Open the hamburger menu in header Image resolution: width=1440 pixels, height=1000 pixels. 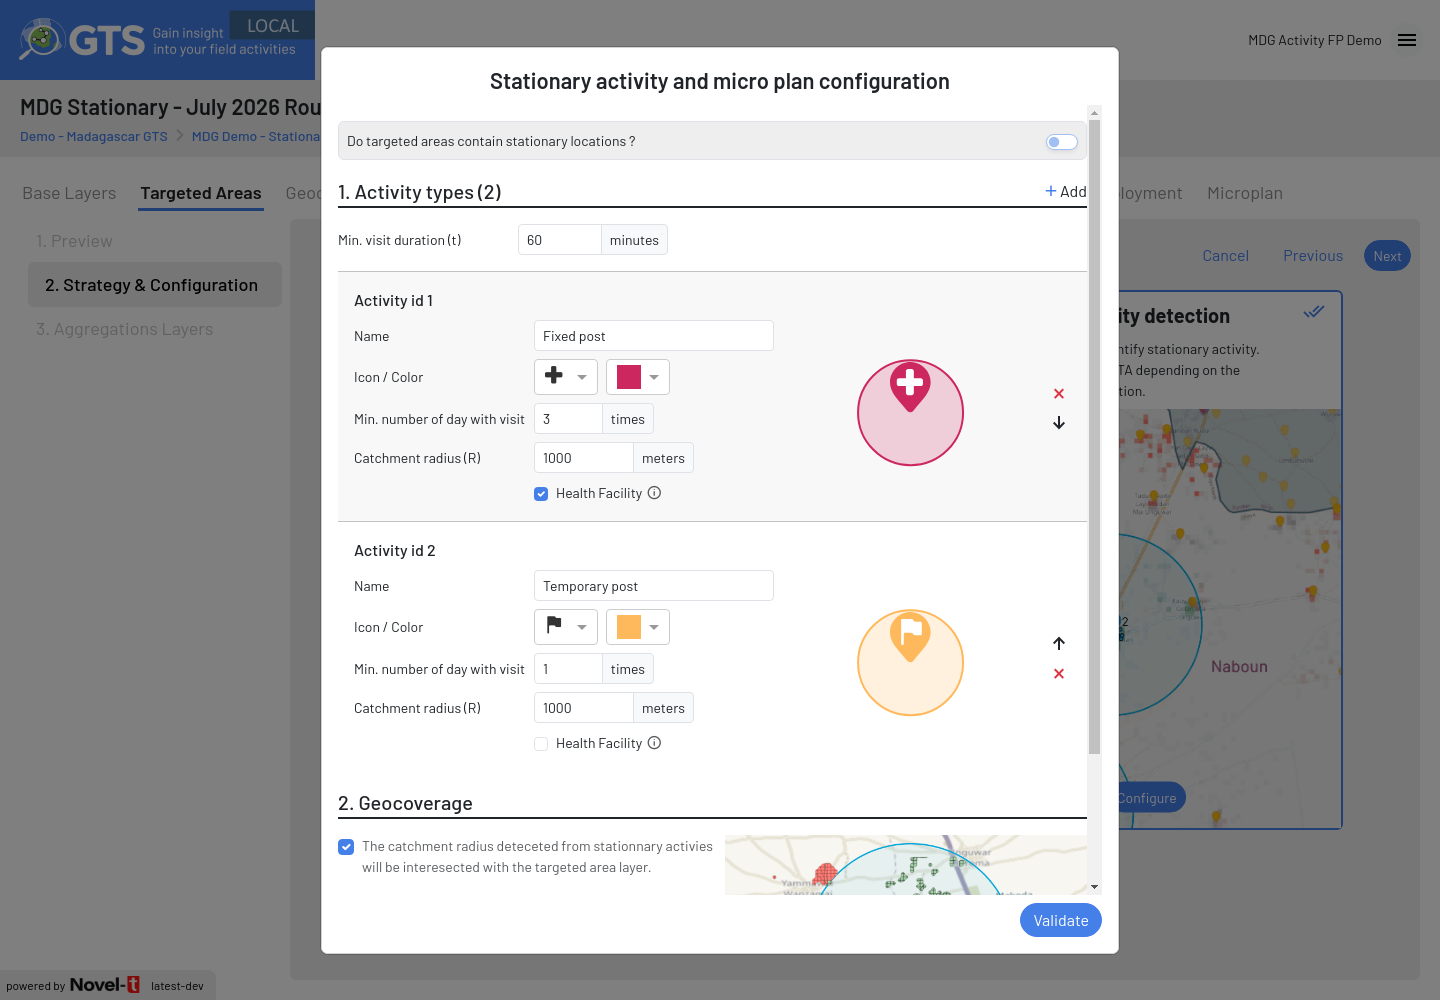[x=1407, y=40]
